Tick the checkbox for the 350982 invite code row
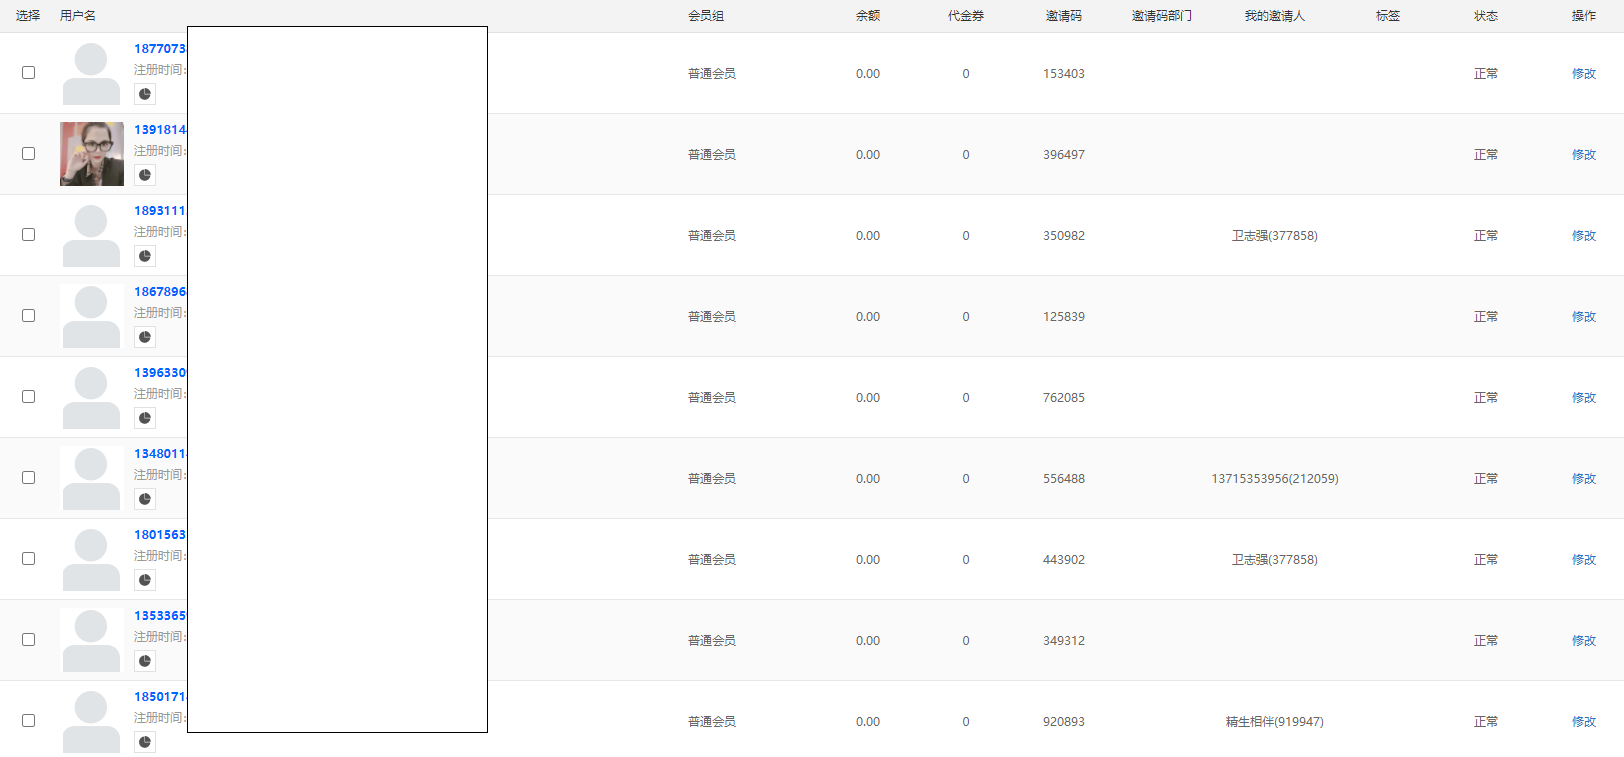 pyautogui.click(x=28, y=235)
